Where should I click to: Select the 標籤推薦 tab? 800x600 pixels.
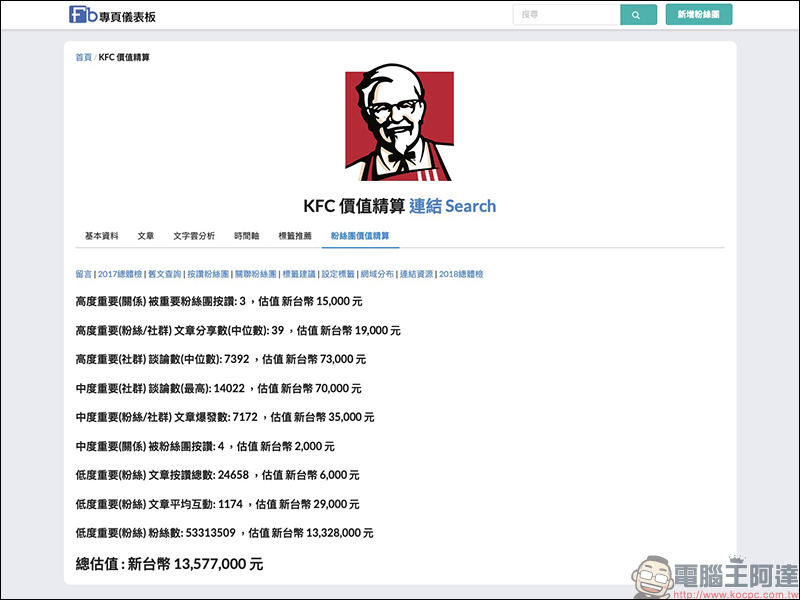(x=295, y=236)
